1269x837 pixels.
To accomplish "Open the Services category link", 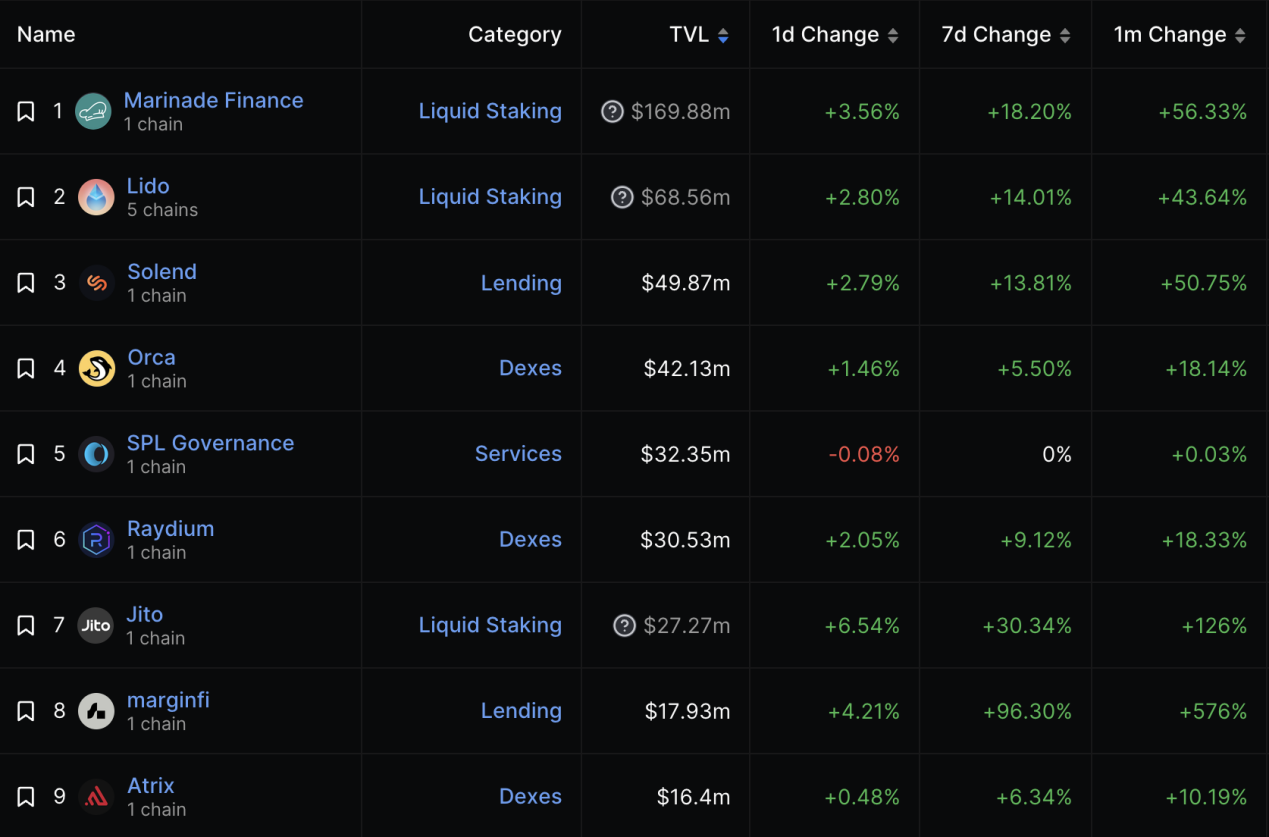I will [518, 454].
